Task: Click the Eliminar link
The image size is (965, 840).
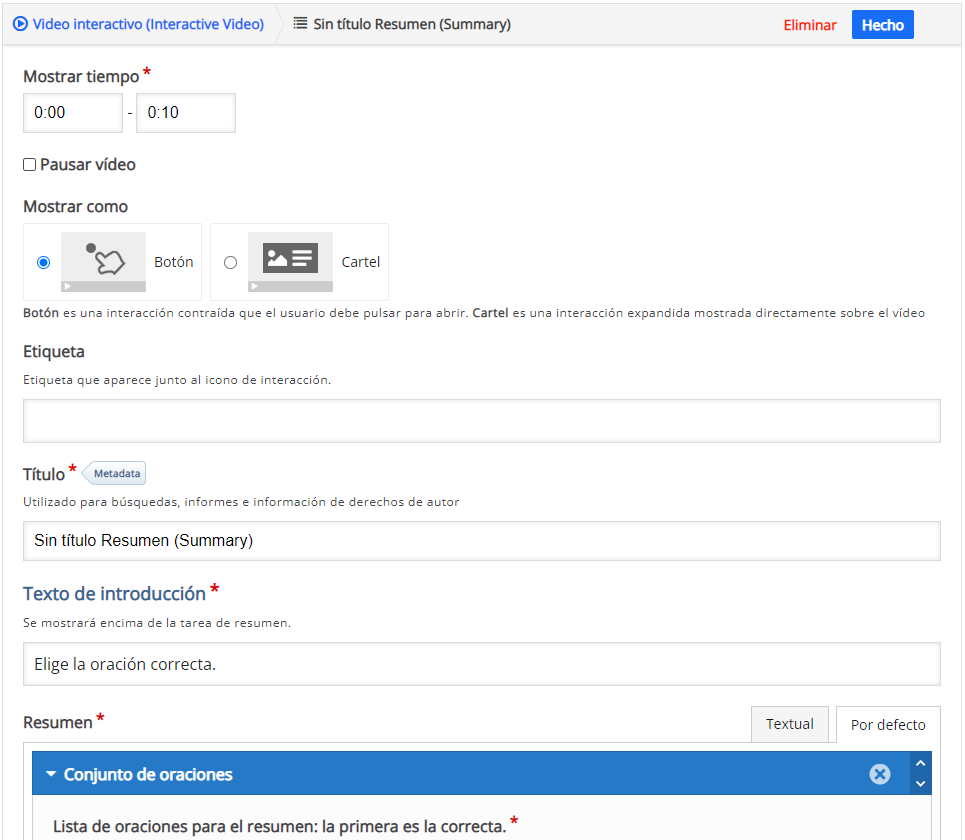Action: pos(809,25)
